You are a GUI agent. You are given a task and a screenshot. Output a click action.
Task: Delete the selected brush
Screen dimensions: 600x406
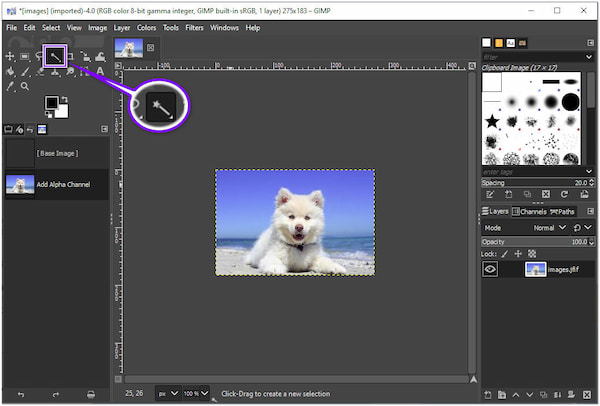[x=546, y=194]
